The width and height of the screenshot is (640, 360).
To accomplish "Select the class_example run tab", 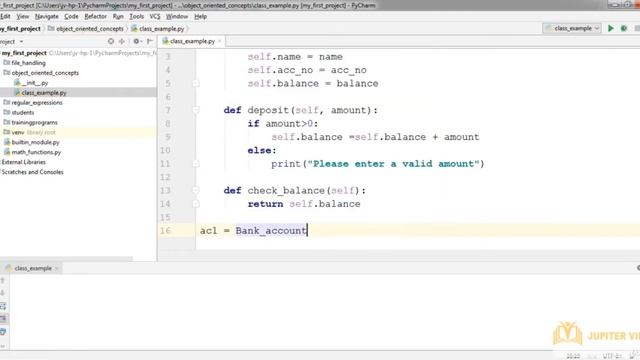I will [33, 268].
